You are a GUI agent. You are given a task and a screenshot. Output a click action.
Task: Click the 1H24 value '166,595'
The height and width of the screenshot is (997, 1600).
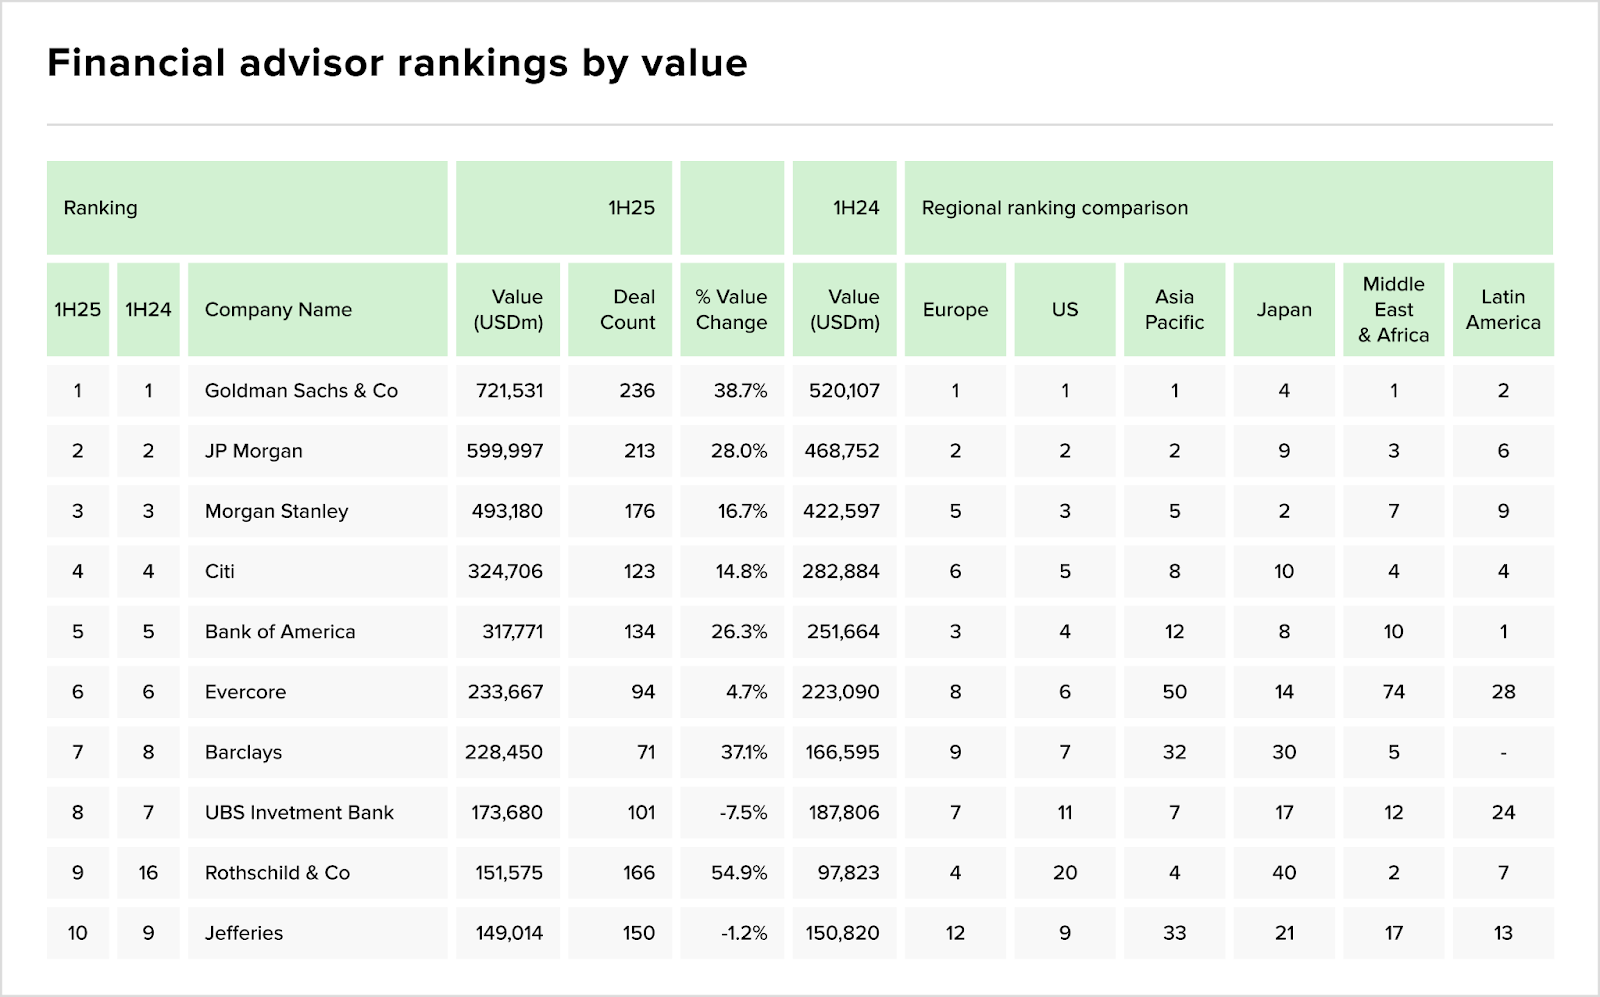click(845, 752)
